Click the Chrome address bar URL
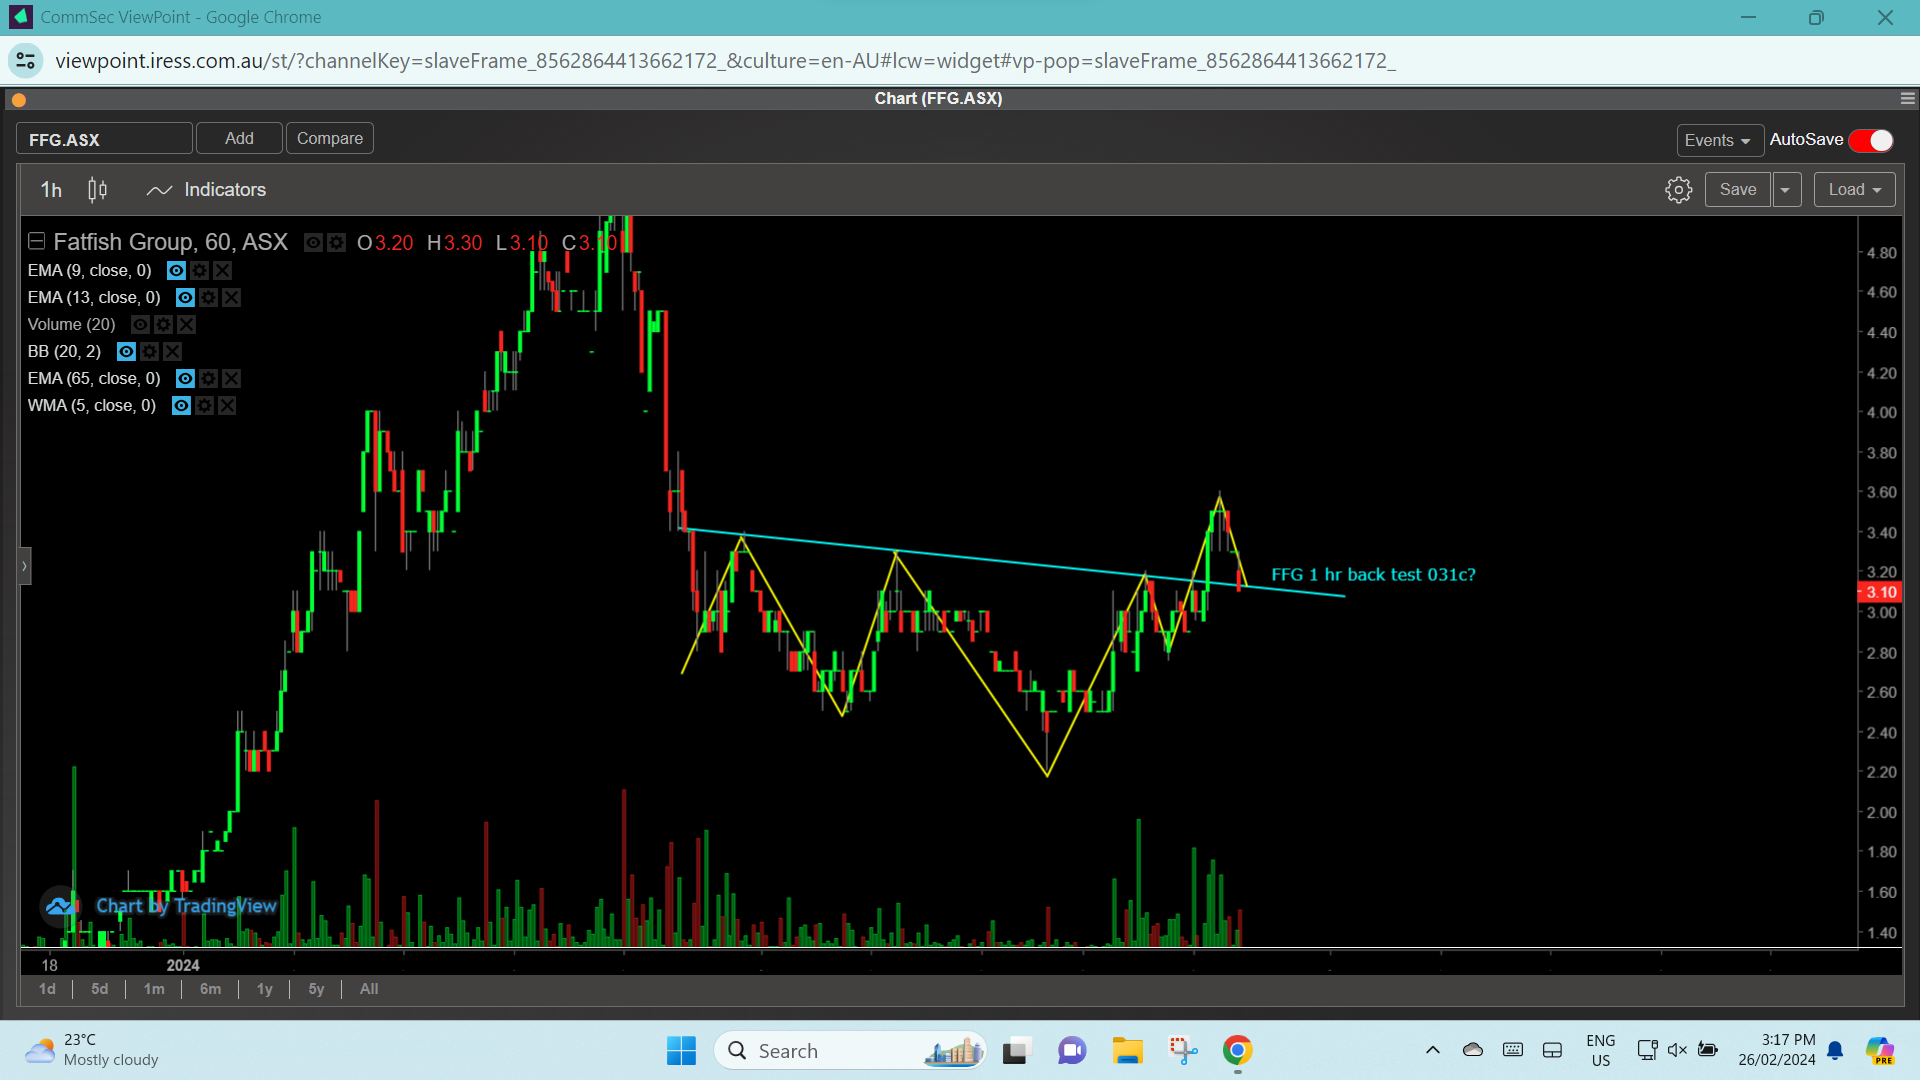 725,61
